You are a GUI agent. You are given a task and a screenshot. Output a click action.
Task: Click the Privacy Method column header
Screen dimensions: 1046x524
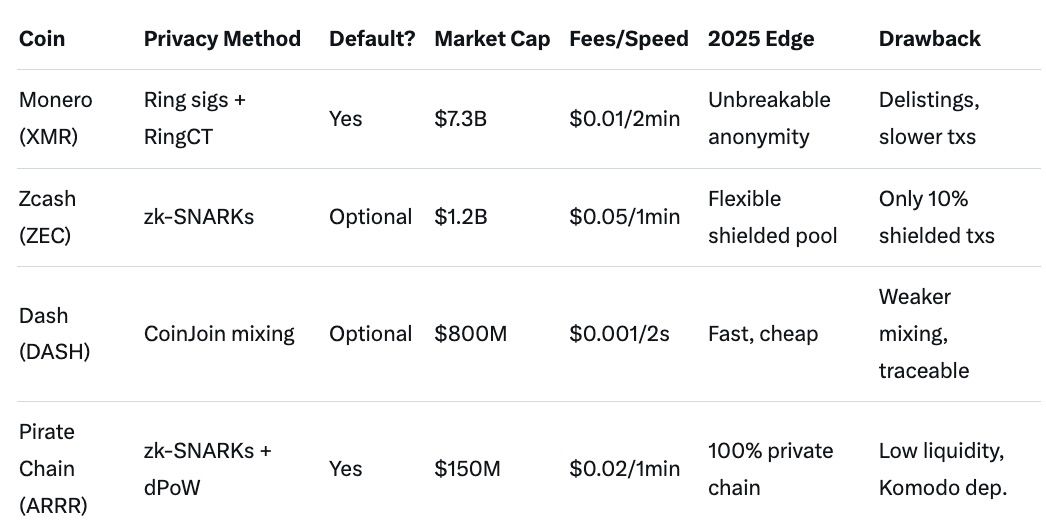222,39
